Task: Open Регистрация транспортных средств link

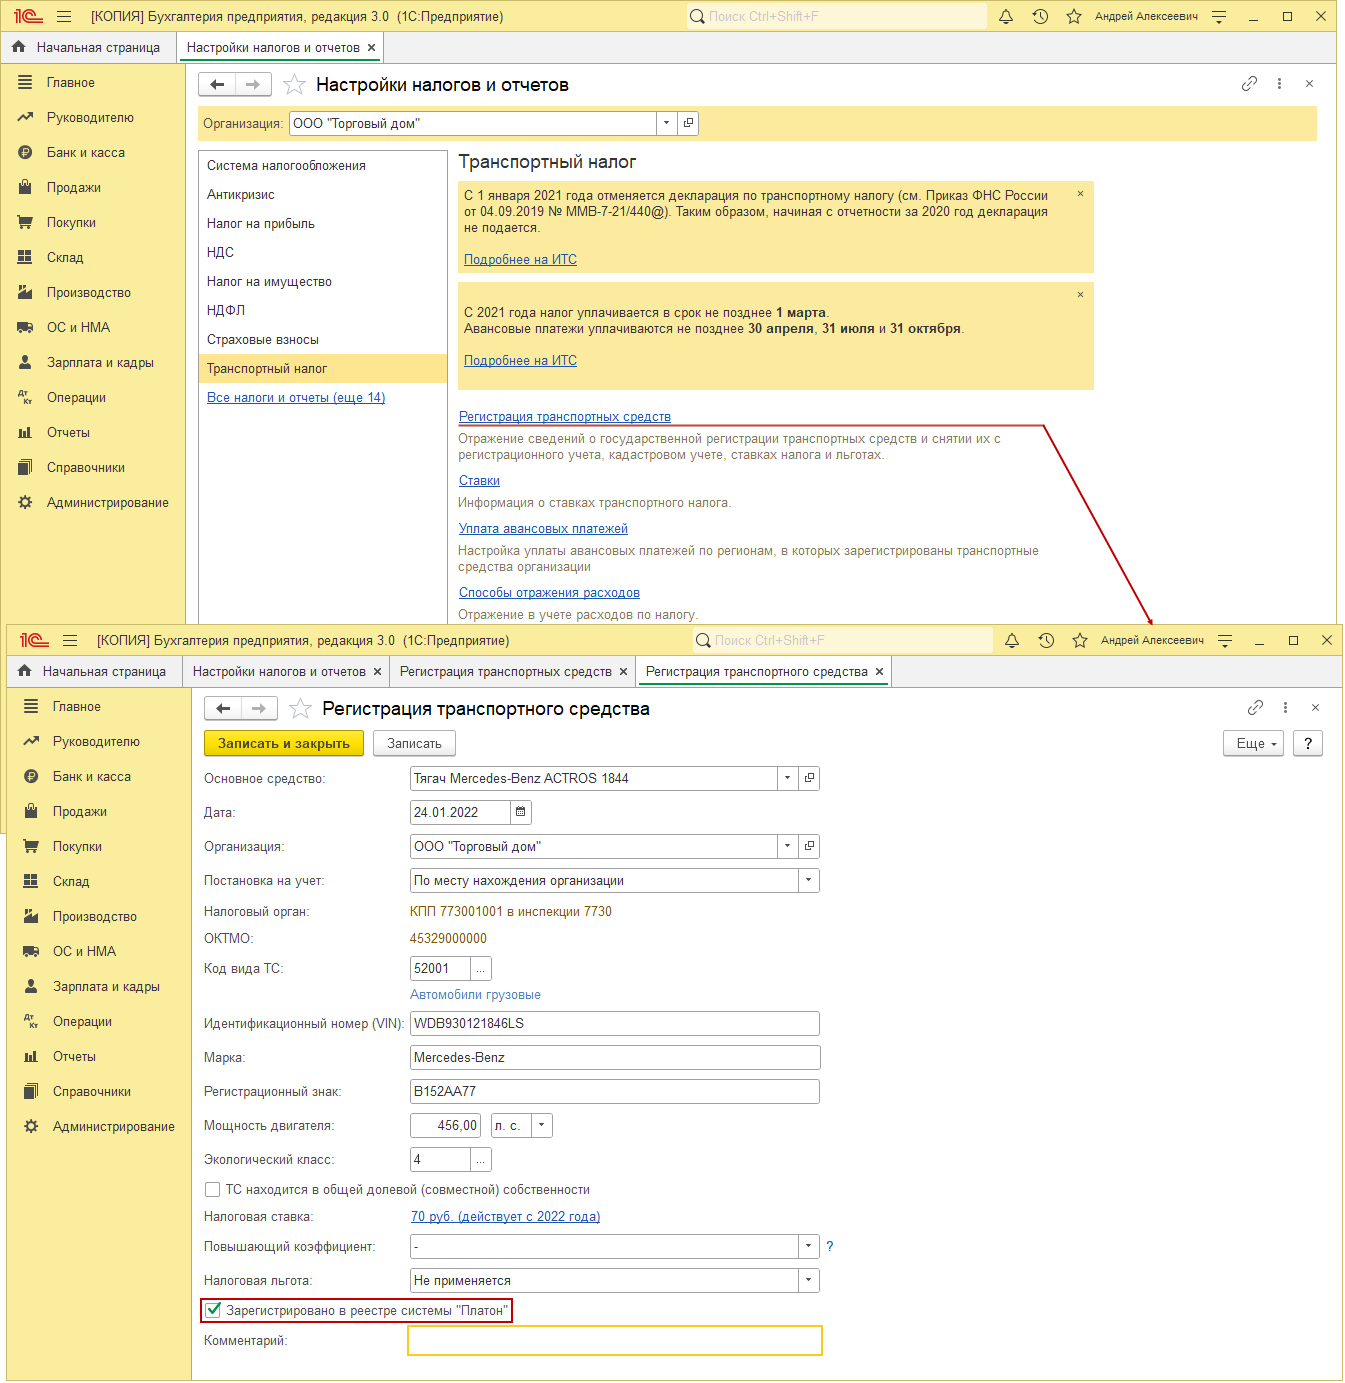Action: pos(565,416)
